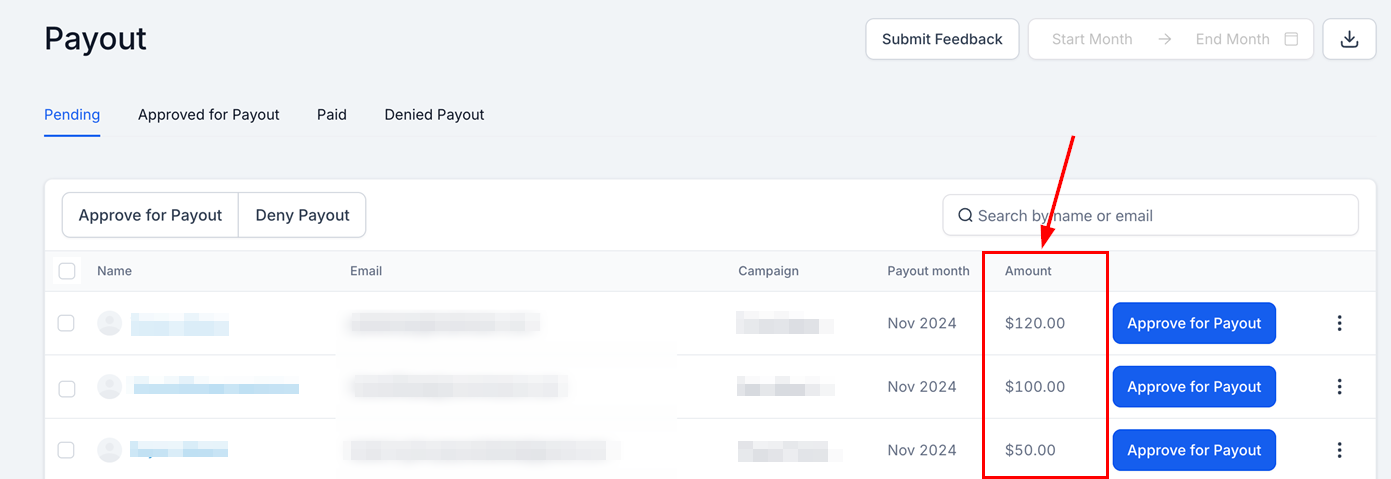Click avatar icon in the first row

click(x=110, y=323)
